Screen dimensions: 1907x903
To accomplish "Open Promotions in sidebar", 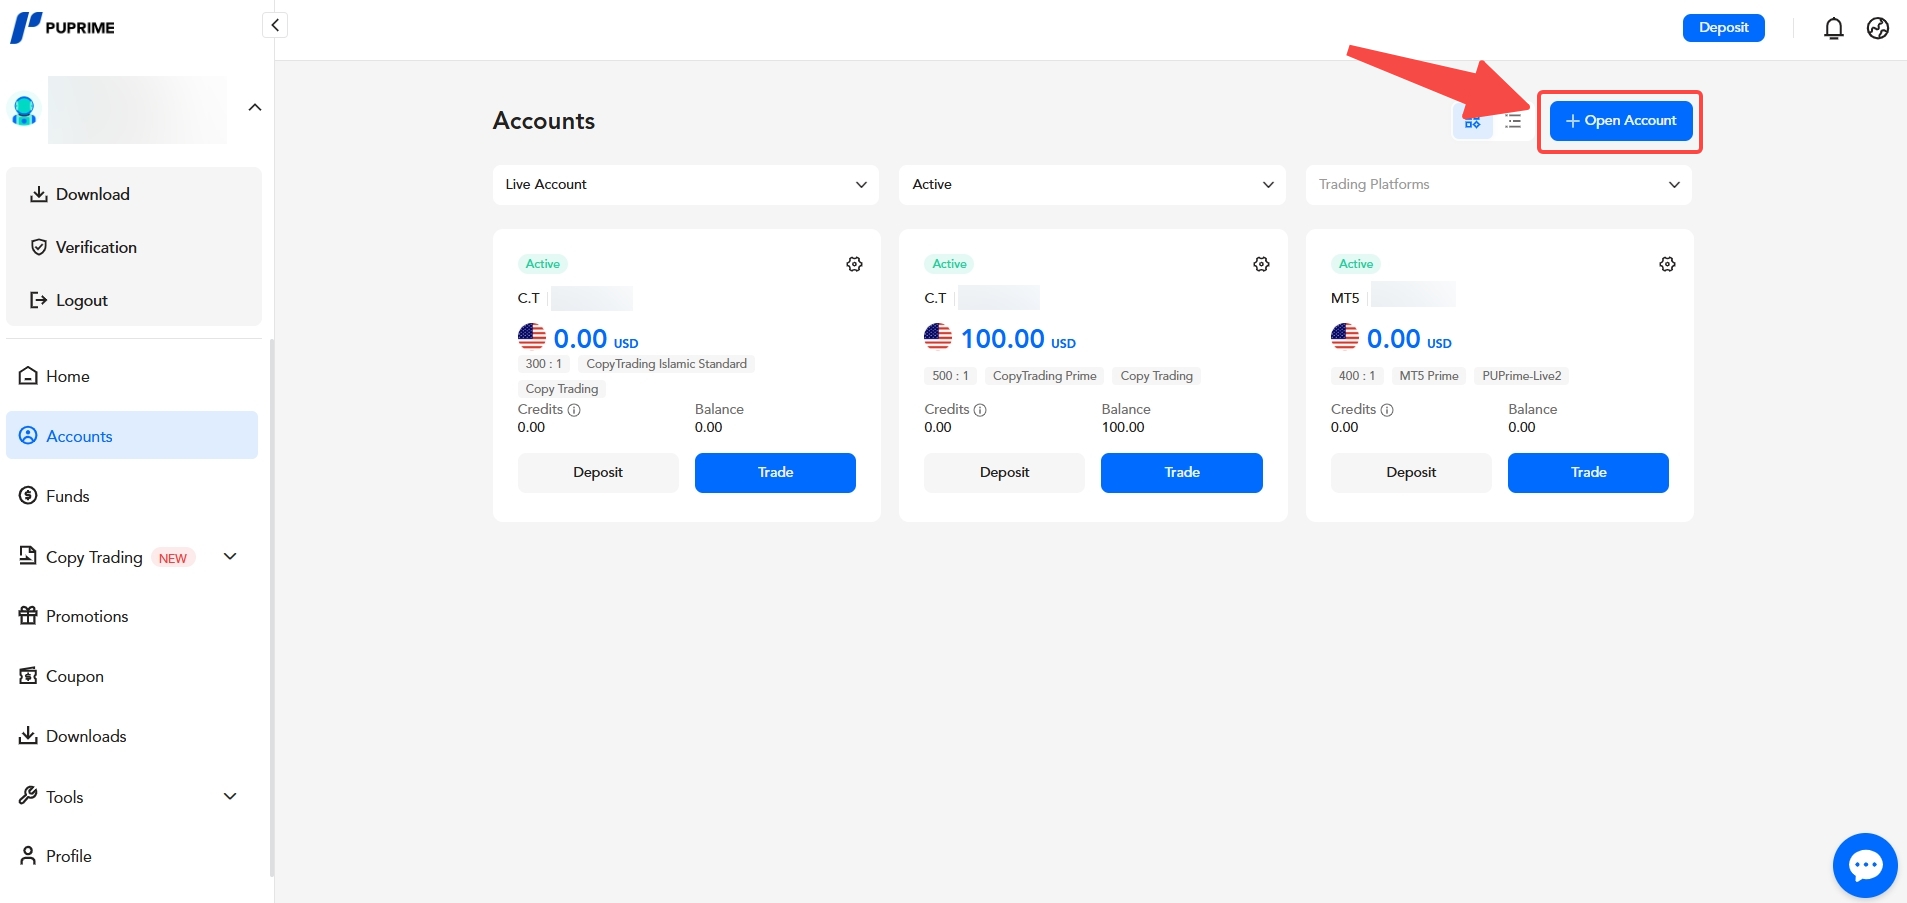I will tap(87, 616).
